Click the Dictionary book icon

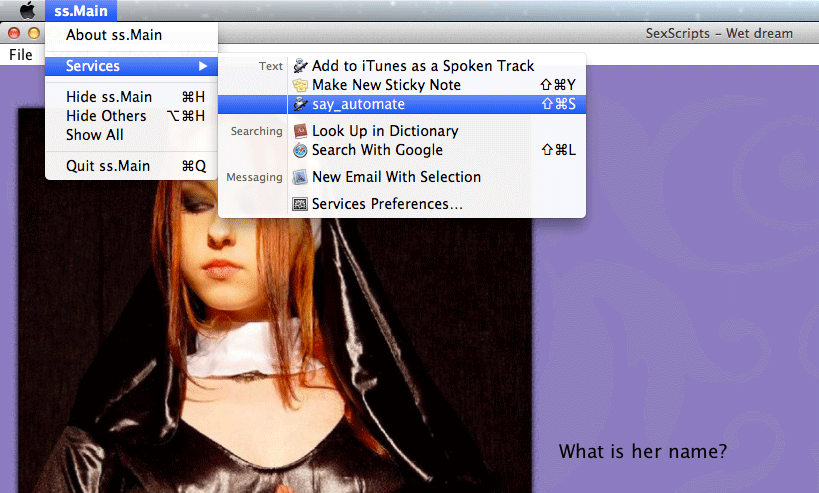(x=300, y=131)
